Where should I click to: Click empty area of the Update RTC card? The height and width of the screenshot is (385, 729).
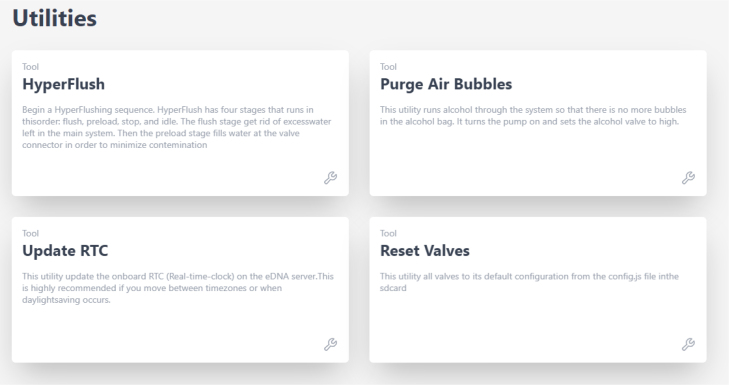[x=163, y=330]
